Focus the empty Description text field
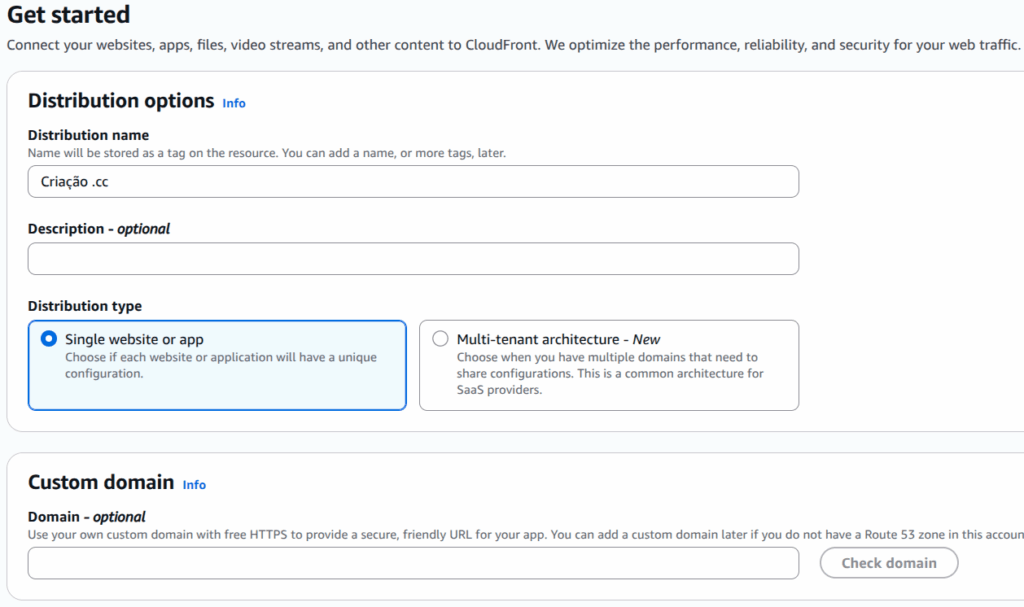Screen dimensions: 1024x607 coord(412,259)
